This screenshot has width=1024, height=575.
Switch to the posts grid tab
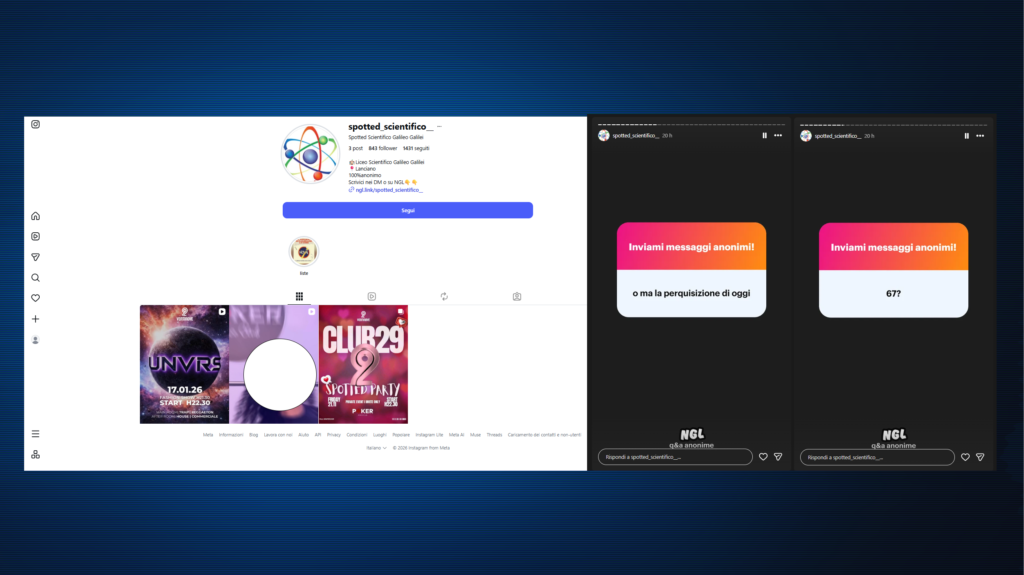(299, 297)
